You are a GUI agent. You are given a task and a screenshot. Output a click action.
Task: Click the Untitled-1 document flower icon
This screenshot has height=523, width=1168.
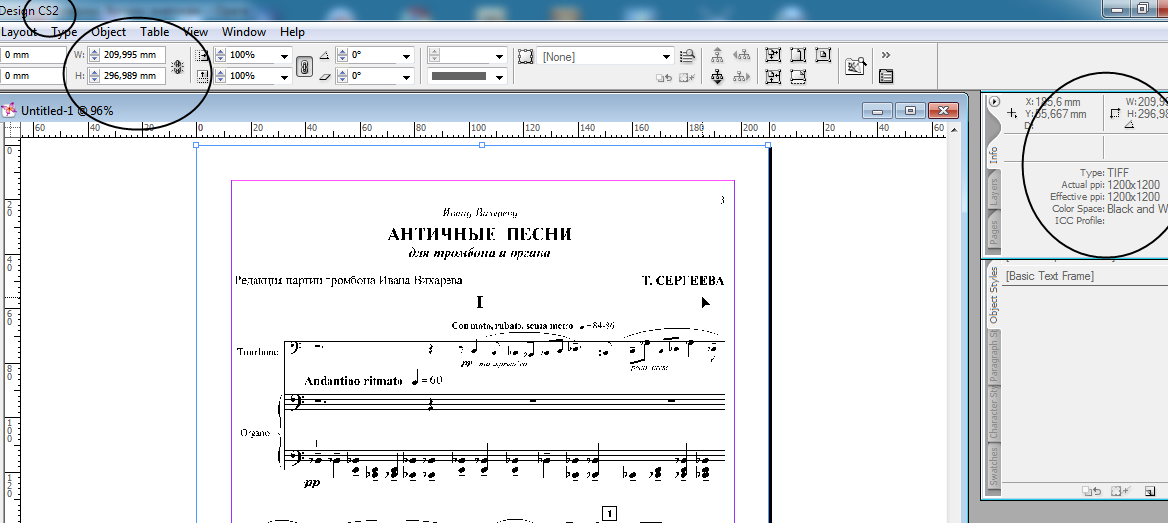(x=9, y=110)
